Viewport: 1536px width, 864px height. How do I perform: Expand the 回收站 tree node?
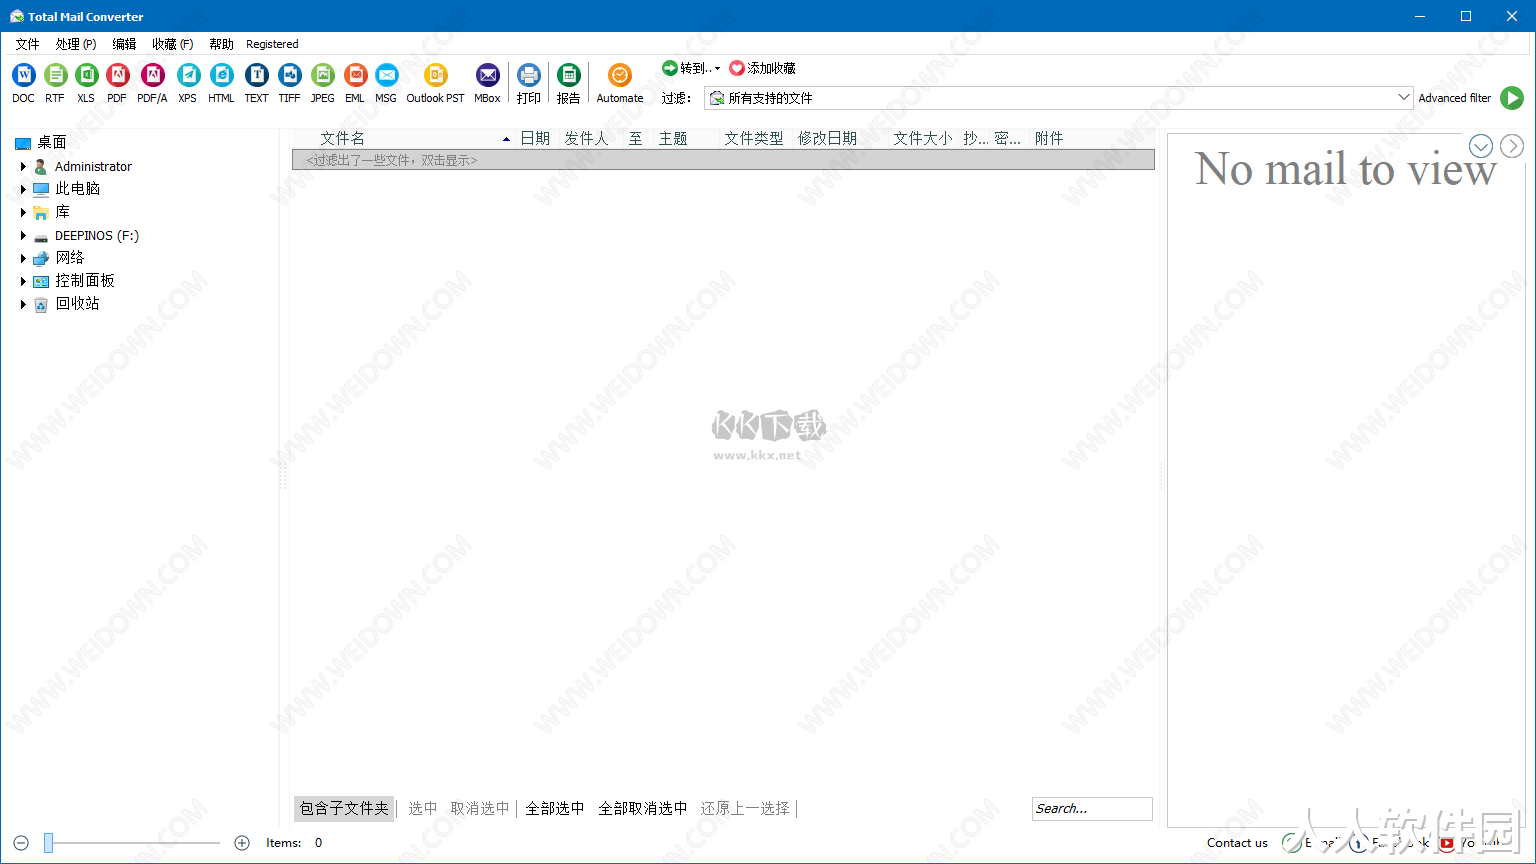(x=23, y=304)
